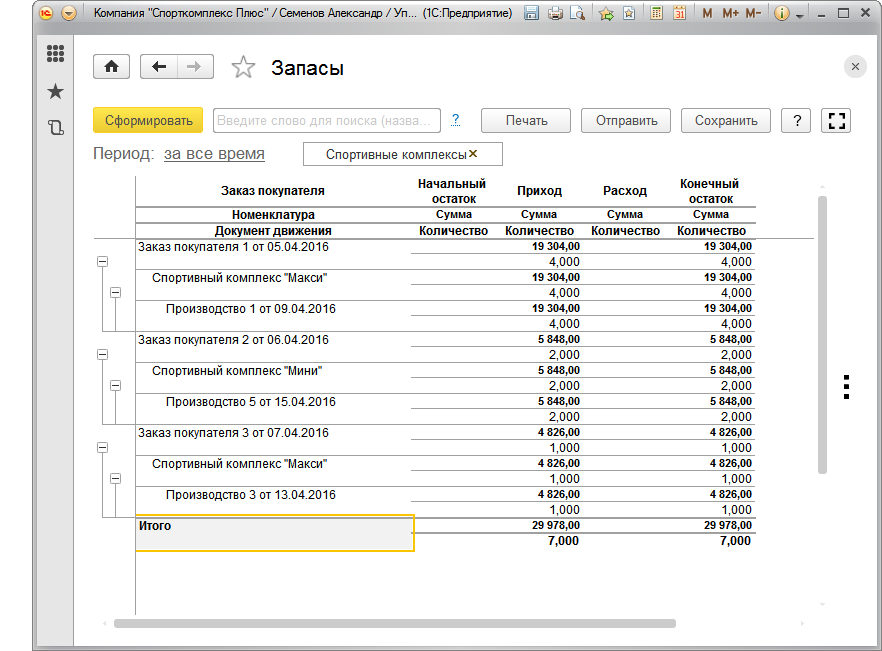Image resolution: width=882 pixels, height=651 pixels.
Task: Click the Печать button
Action: [x=526, y=120]
